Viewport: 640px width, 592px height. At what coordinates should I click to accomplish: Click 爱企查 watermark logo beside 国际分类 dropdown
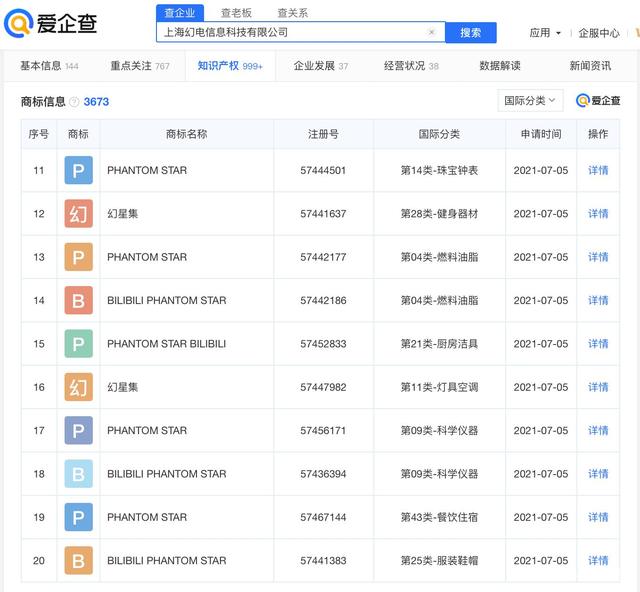598,100
